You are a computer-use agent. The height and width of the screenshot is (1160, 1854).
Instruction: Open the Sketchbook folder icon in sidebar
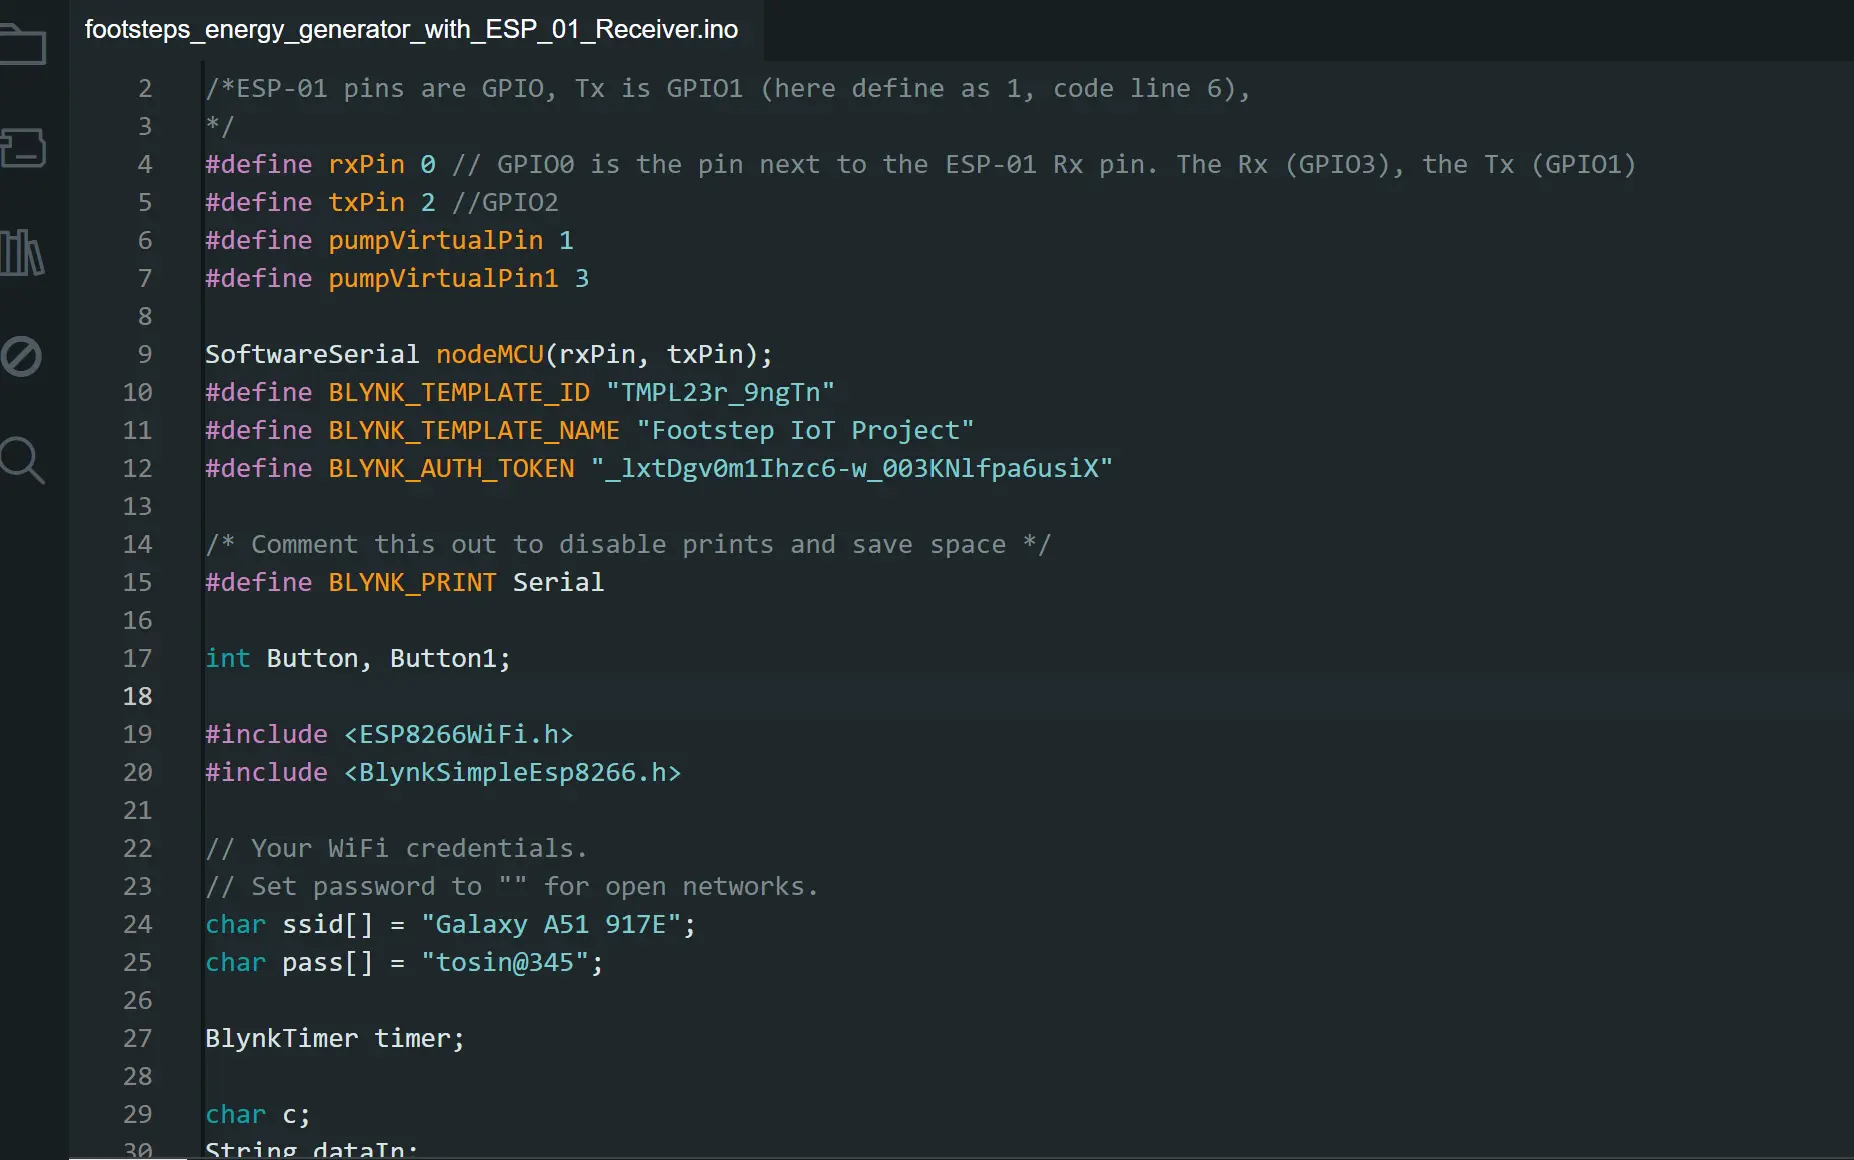(22, 44)
